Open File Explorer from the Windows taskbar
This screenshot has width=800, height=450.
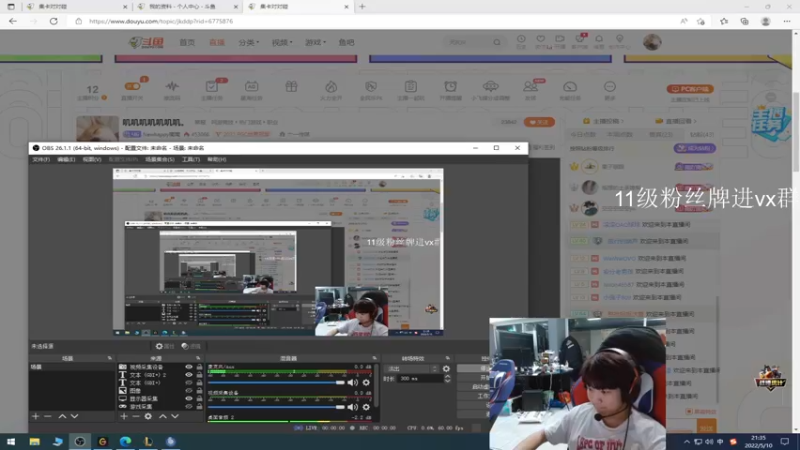35,441
